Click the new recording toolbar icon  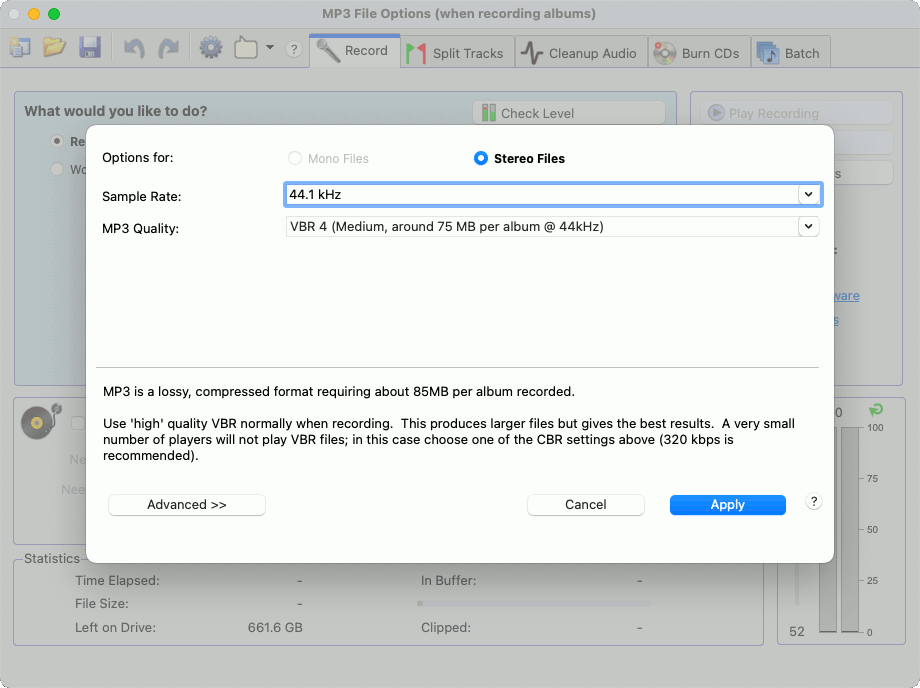(x=21, y=48)
